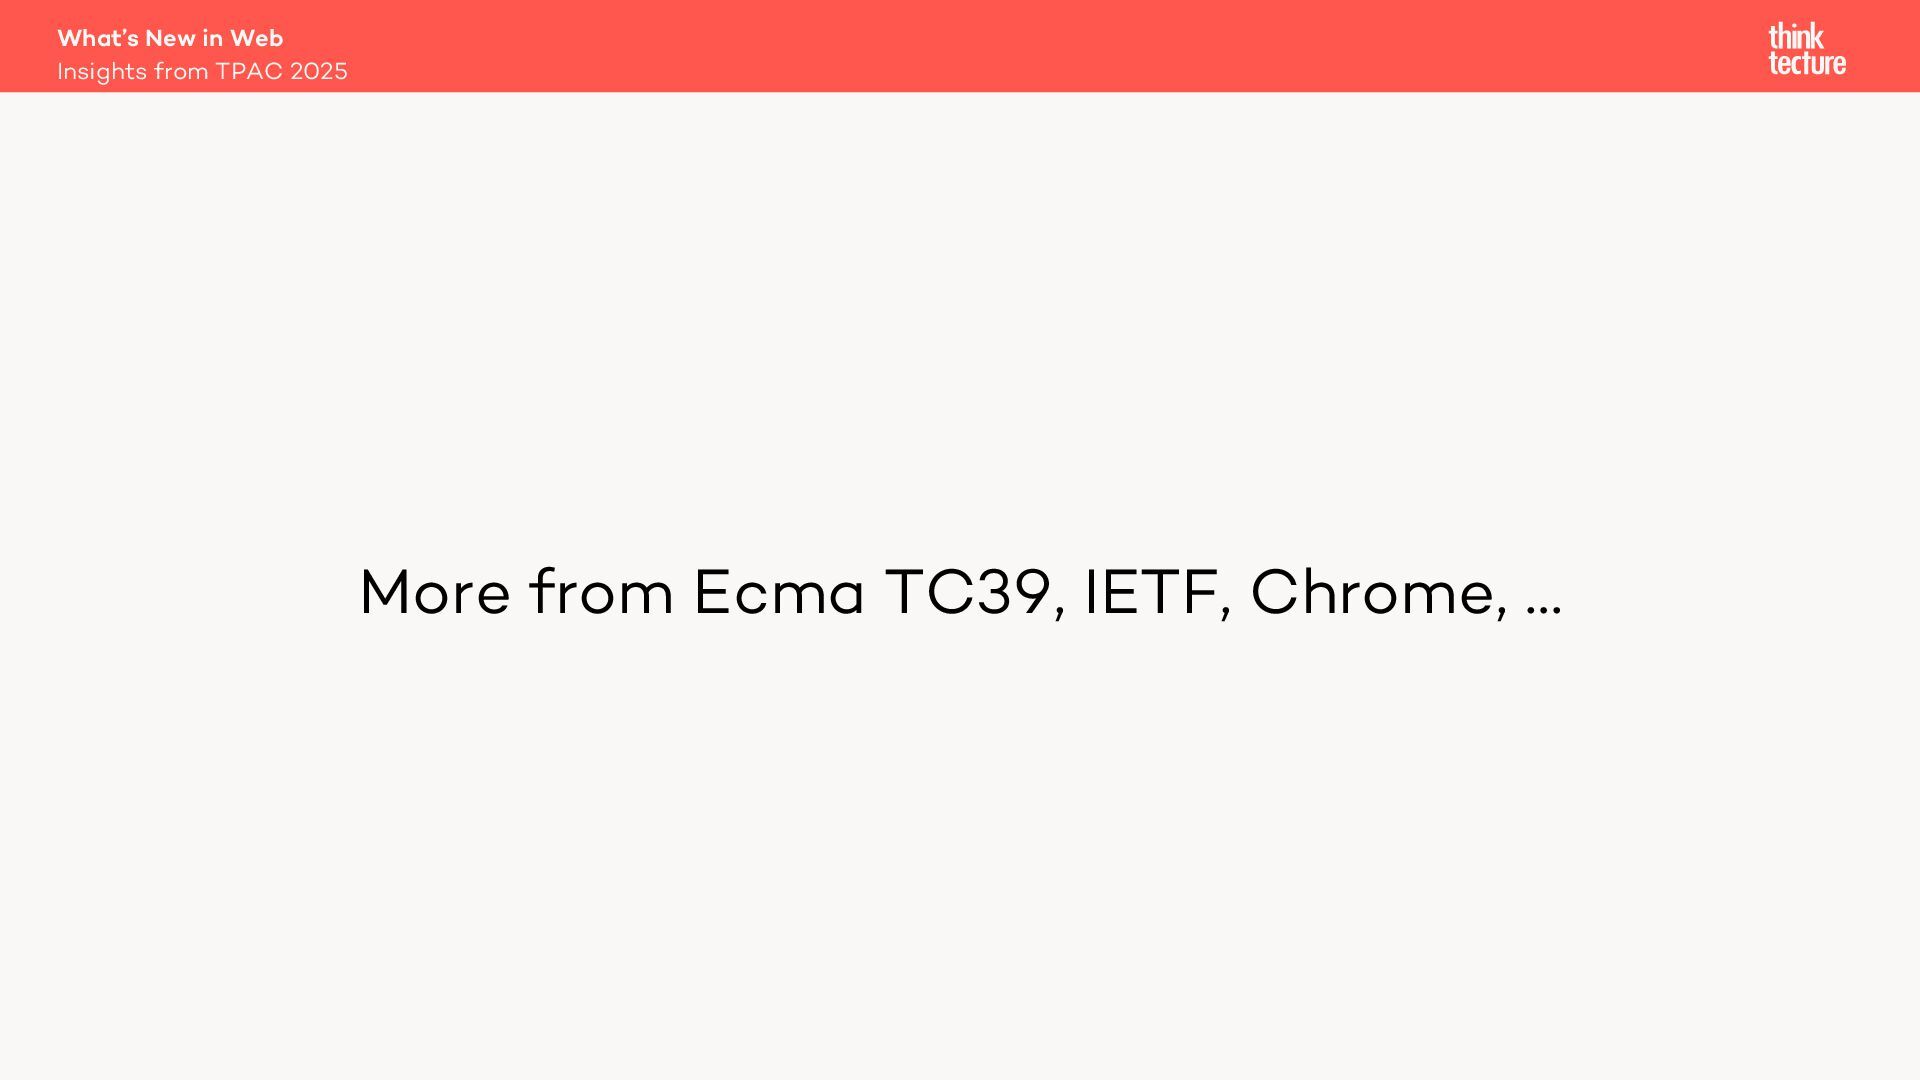Click the ellipsis after "Chrome,"
The height and width of the screenshot is (1080, 1920).
[1543, 603]
